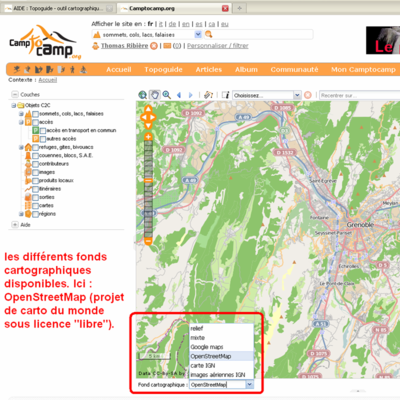
Task: Choose mixte base map option
Action: click(x=221, y=338)
